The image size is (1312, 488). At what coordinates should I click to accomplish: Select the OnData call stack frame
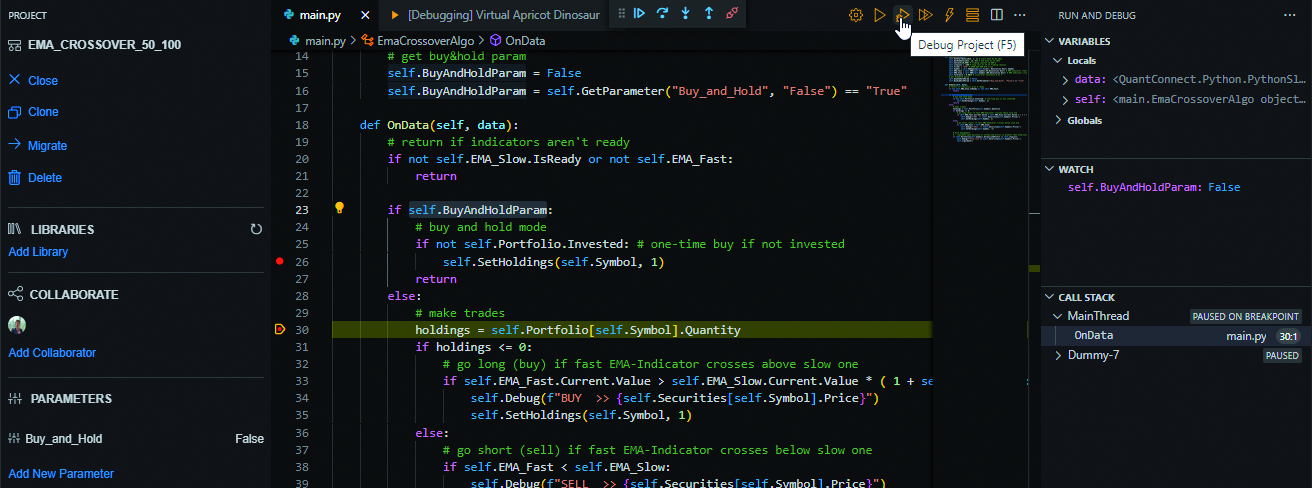point(1176,336)
